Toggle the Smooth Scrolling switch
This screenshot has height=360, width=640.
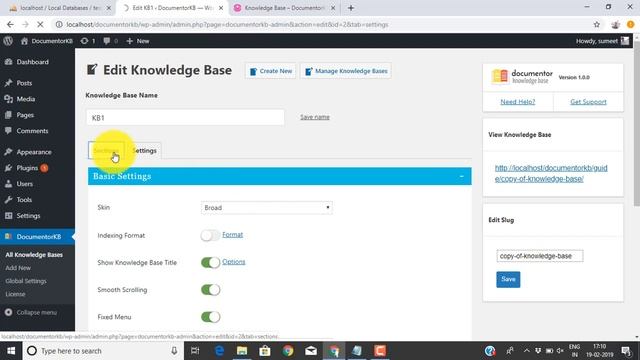coord(210,290)
